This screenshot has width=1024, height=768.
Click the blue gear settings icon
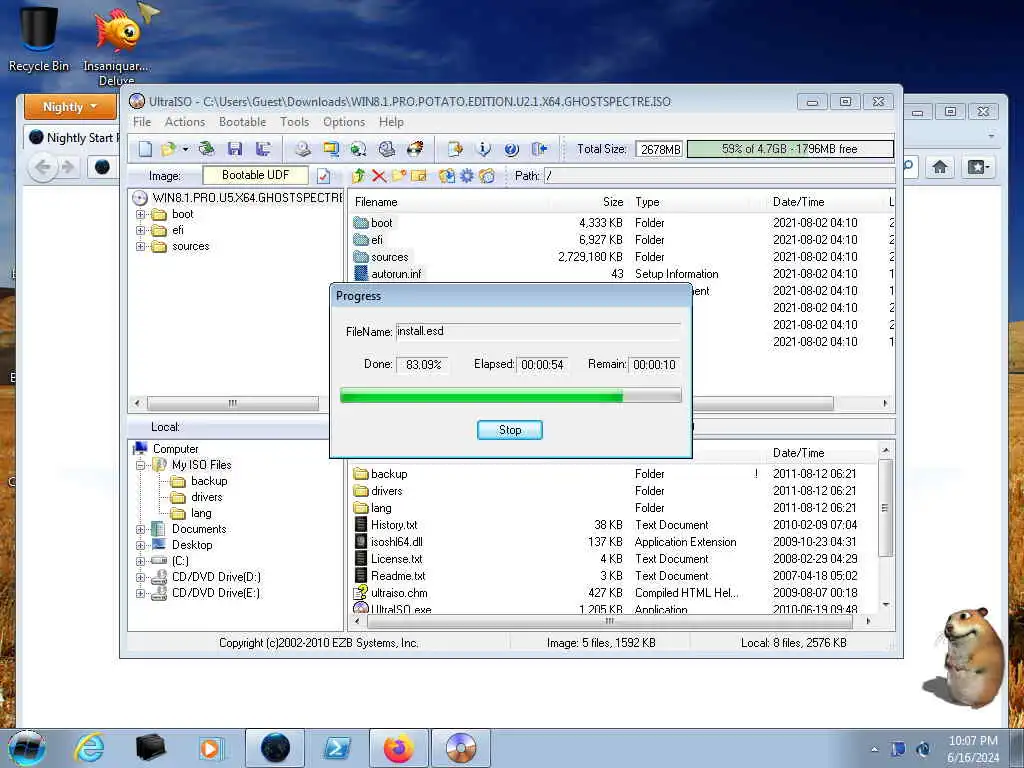[467, 176]
